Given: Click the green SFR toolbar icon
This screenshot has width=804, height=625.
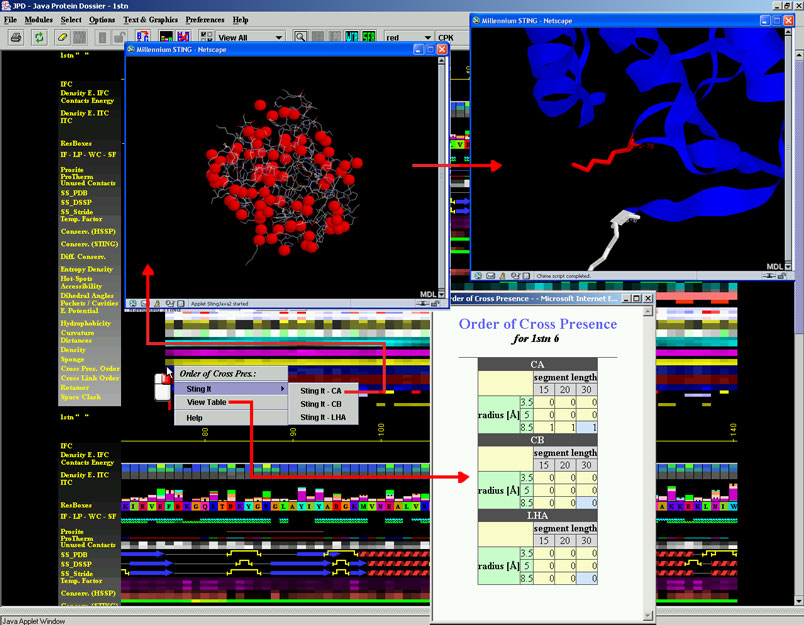Looking at the screenshot, I should (369, 37).
